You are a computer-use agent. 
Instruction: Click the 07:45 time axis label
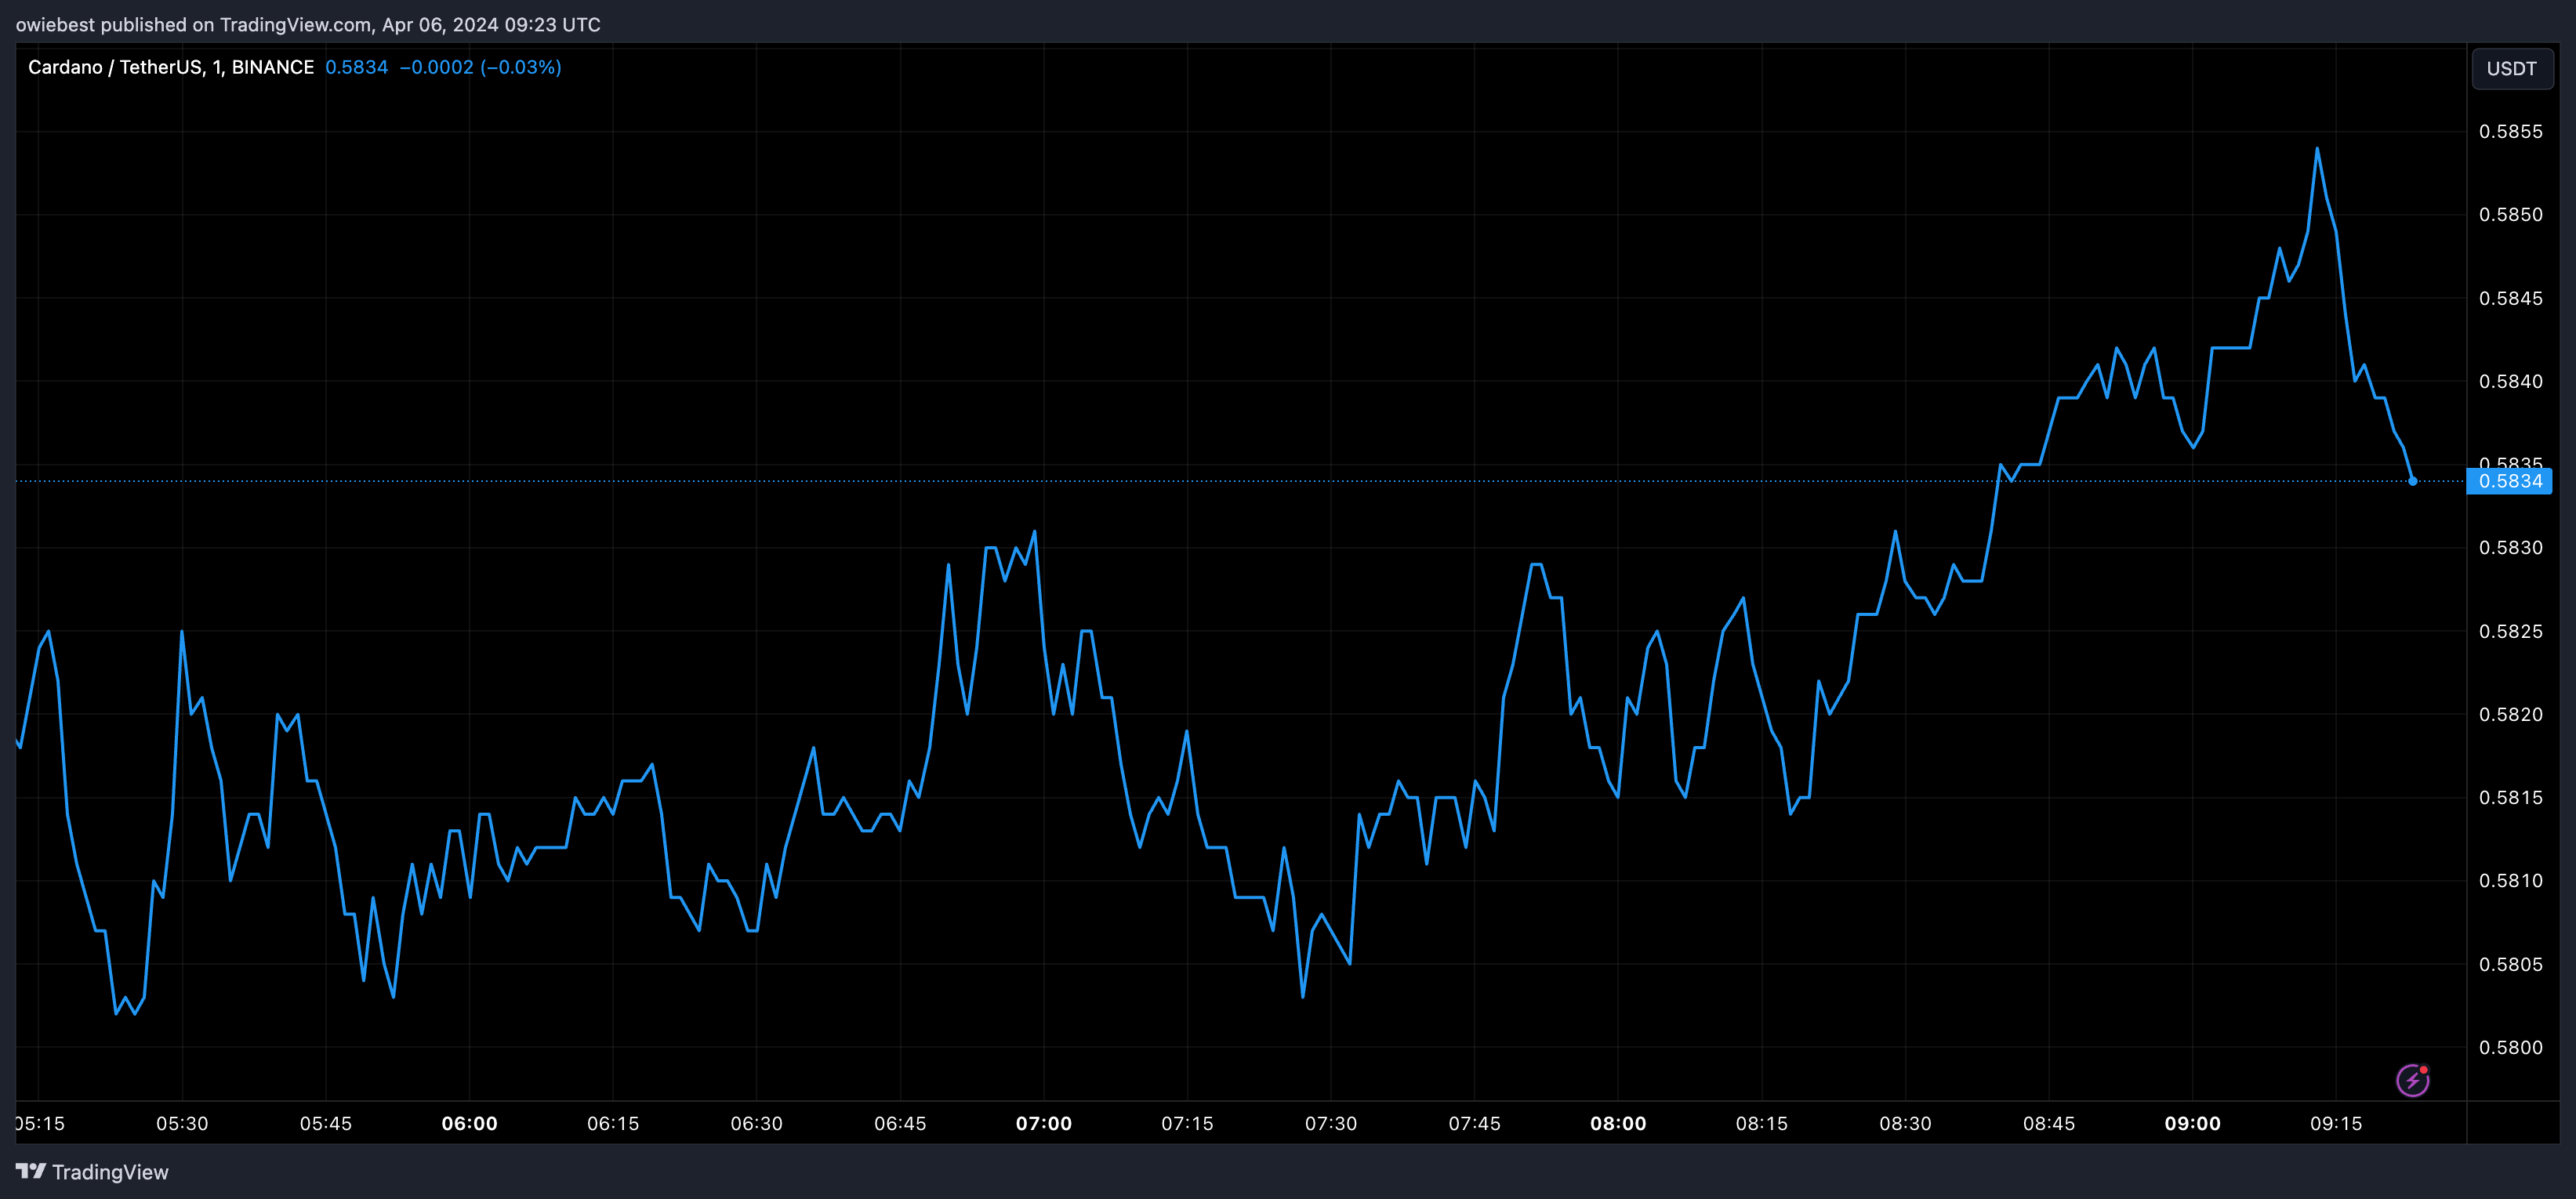pos(1475,1123)
